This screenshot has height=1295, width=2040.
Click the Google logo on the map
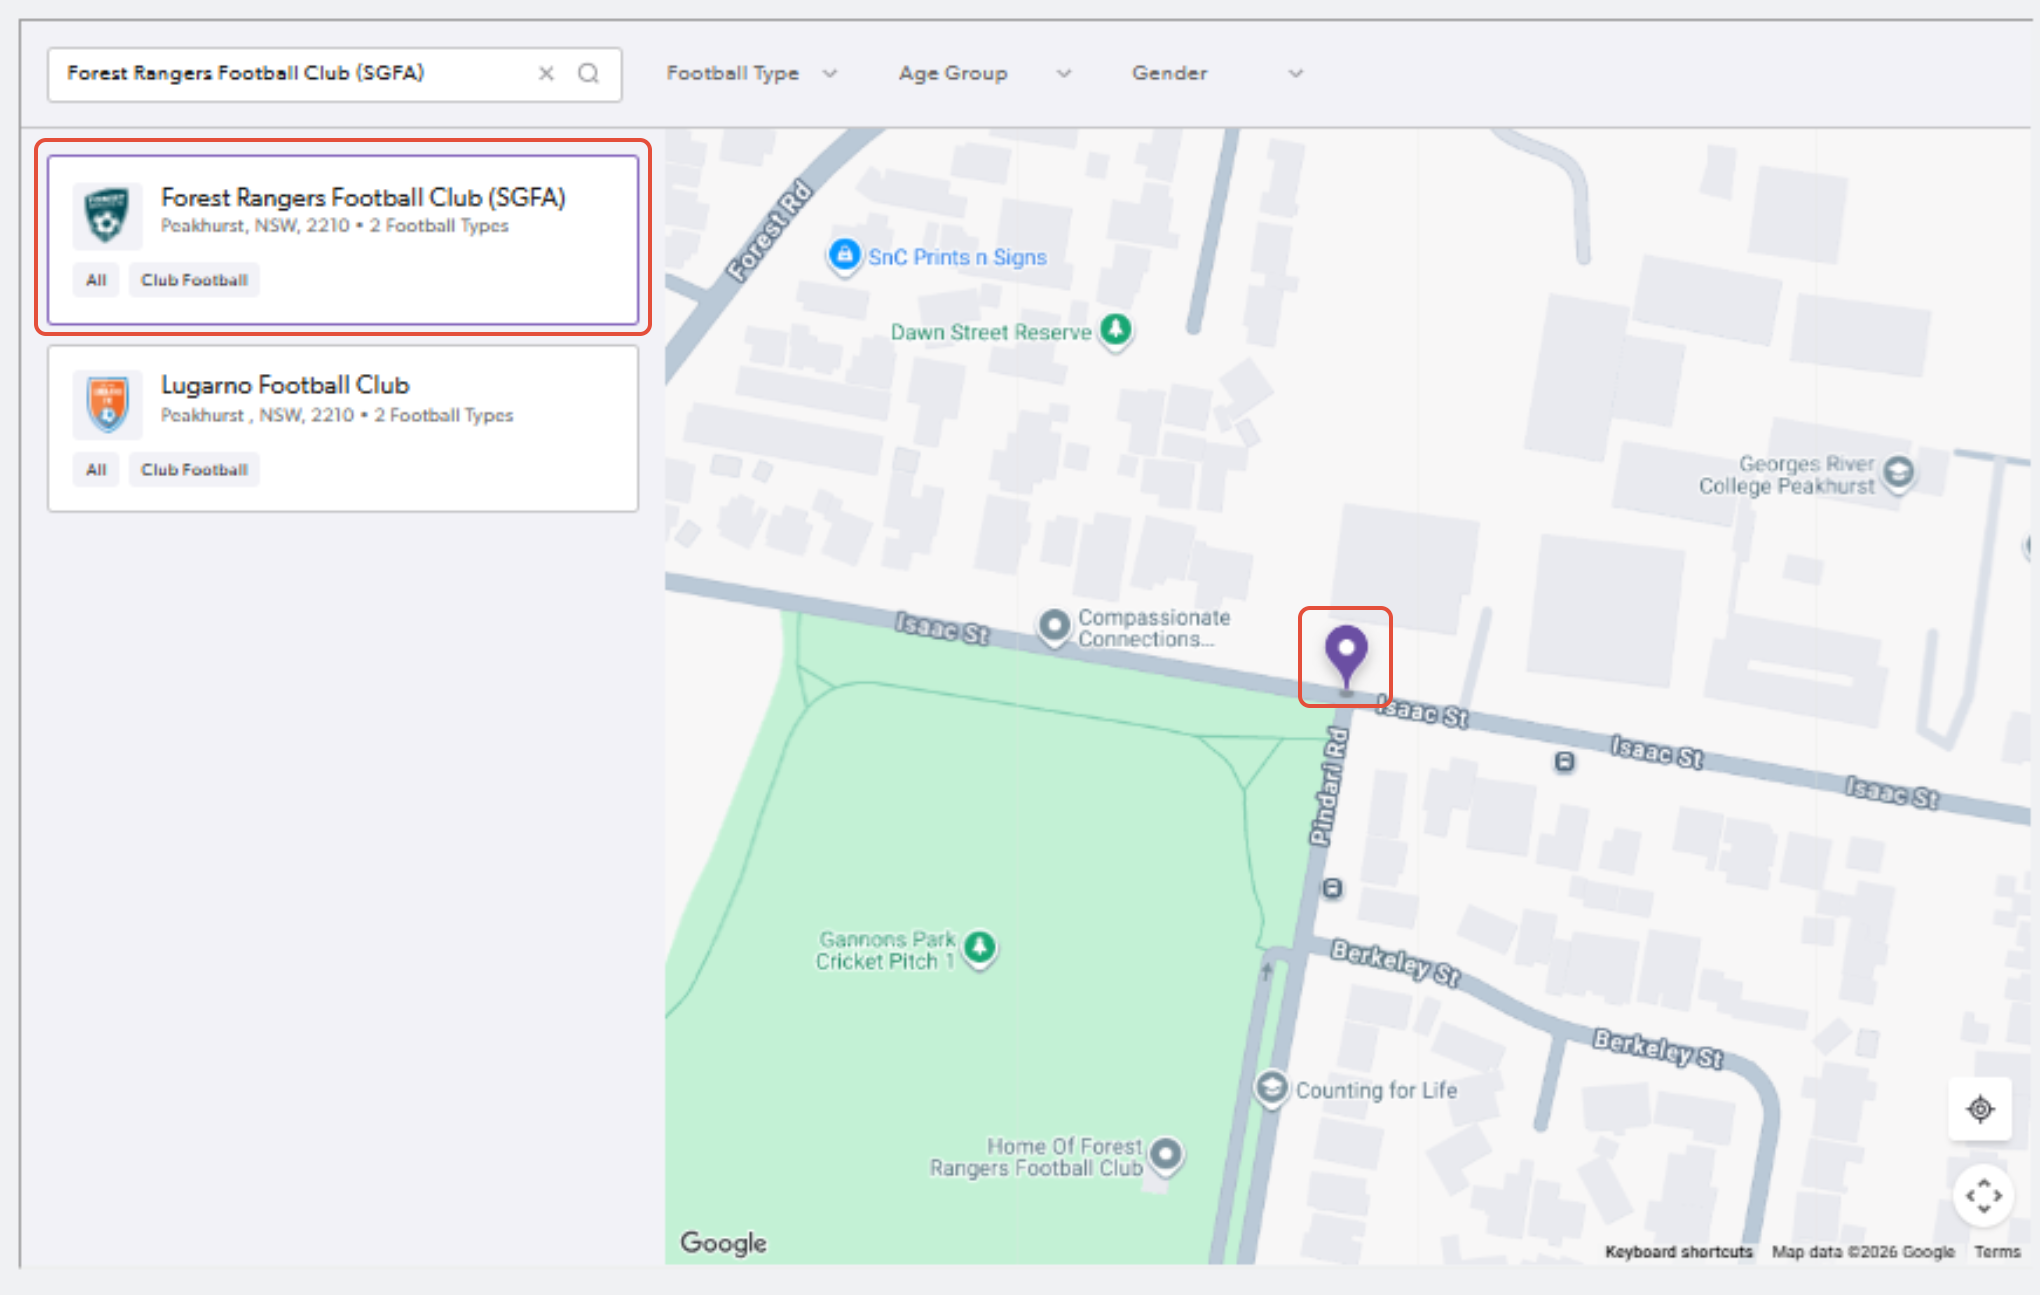click(x=724, y=1243)
